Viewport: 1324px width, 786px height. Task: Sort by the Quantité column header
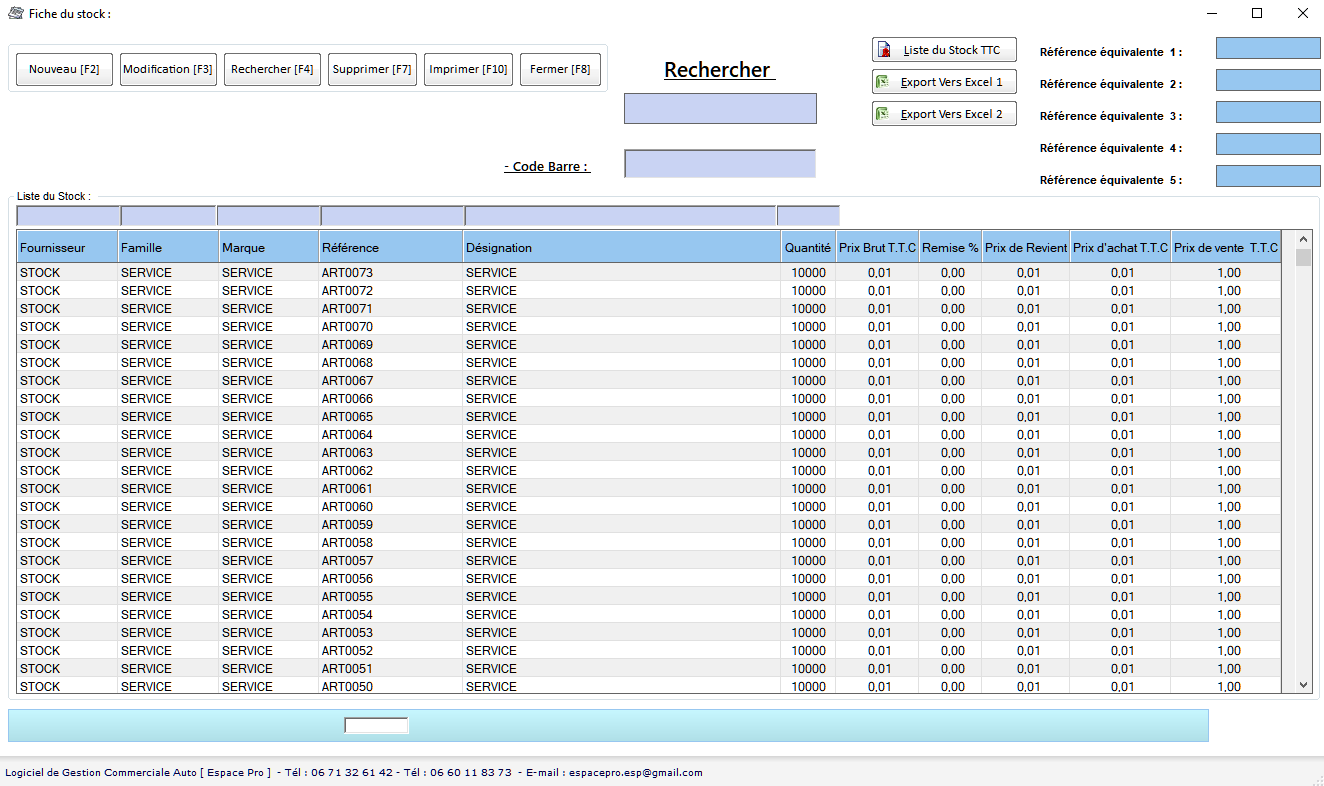pyautogui.click(x=808, y=248)
